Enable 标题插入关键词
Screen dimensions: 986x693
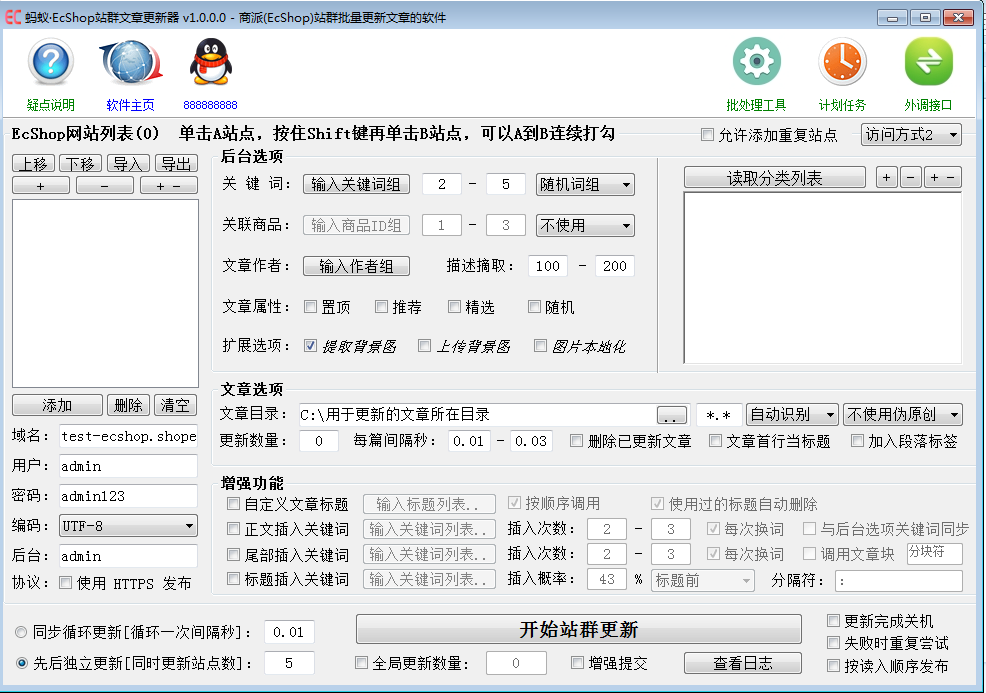tap(233, 579)
